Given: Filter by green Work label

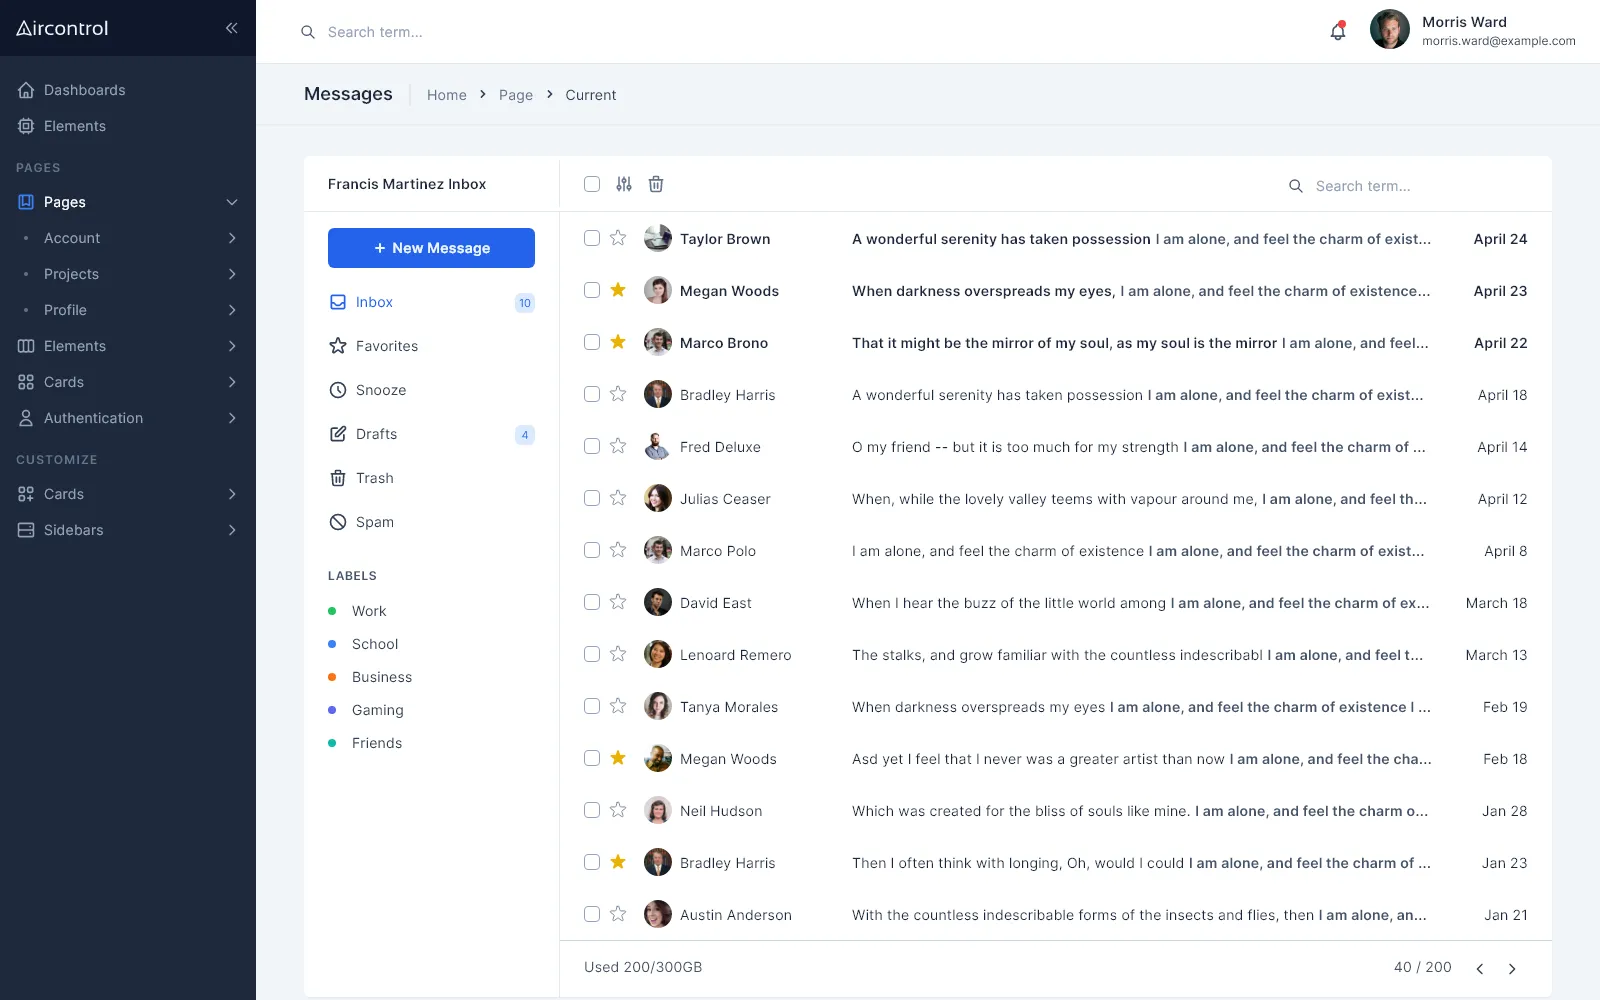Looking at the screenshot, I should point(358,611).
